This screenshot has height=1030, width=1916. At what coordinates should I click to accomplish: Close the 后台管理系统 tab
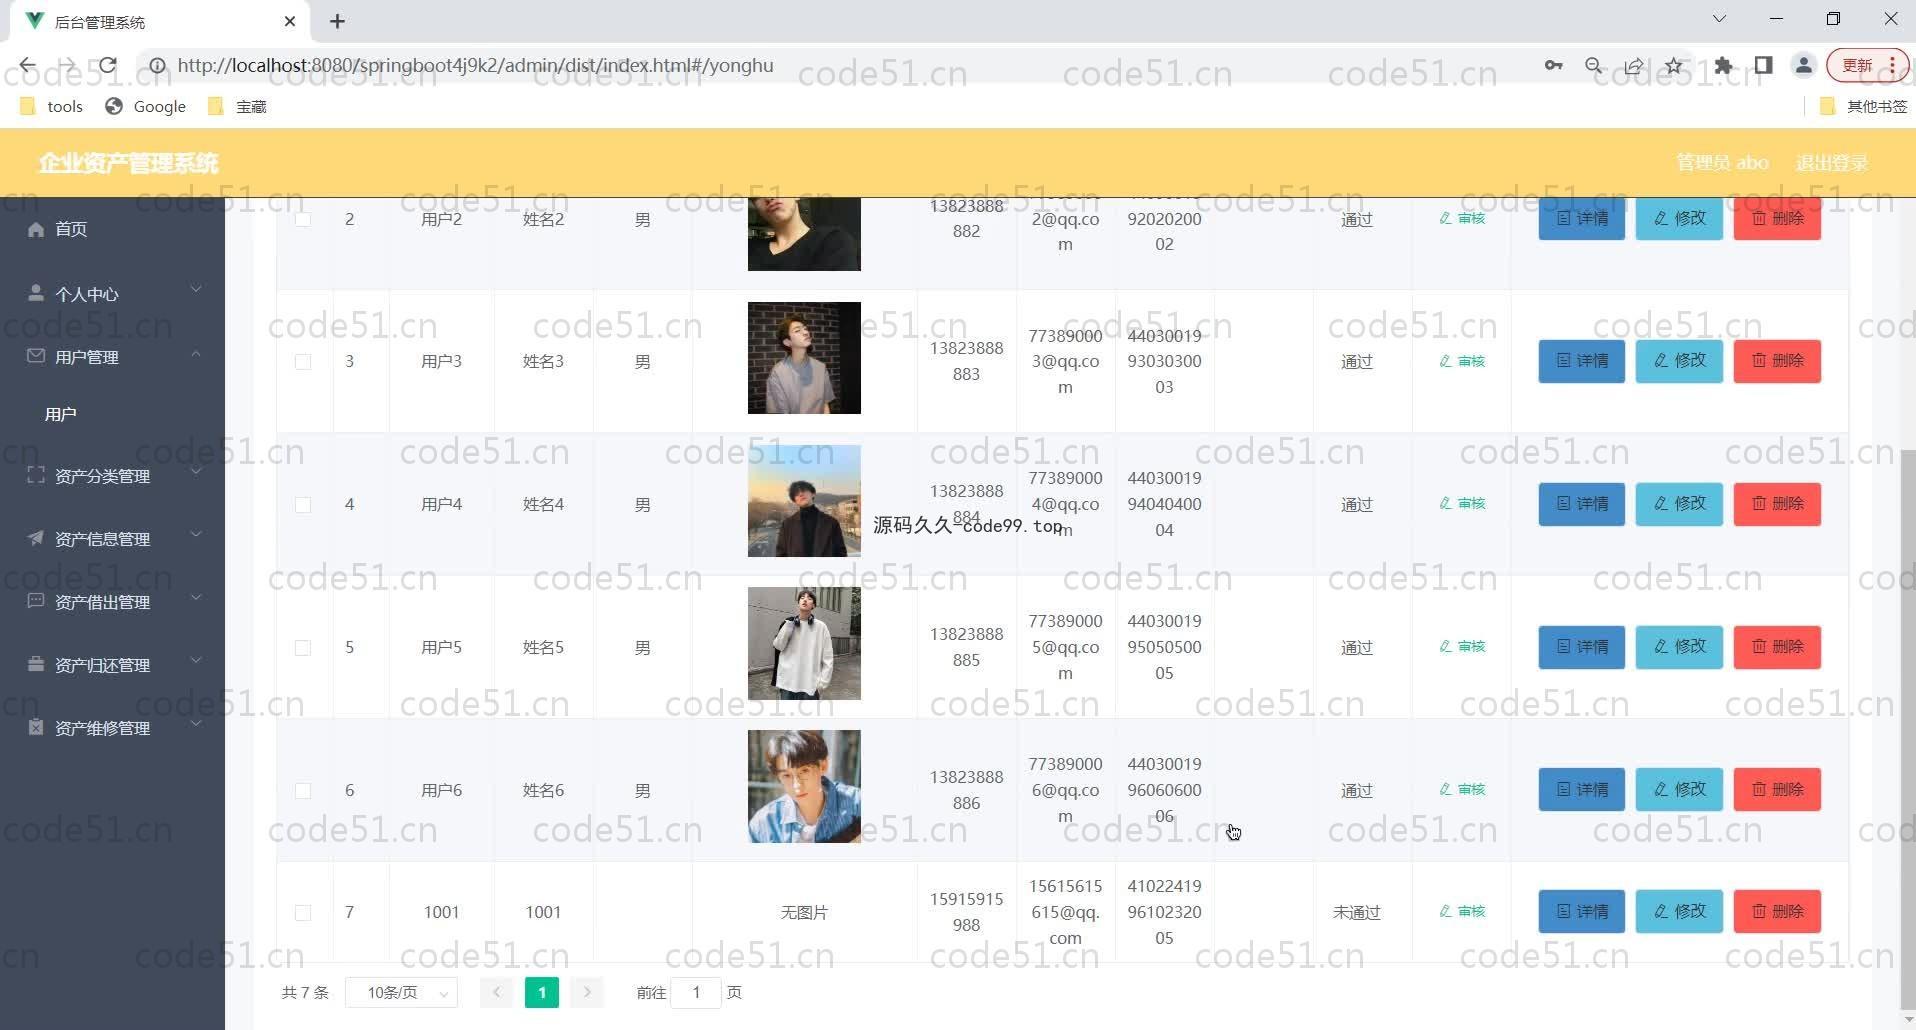click(x=290, y=21)
